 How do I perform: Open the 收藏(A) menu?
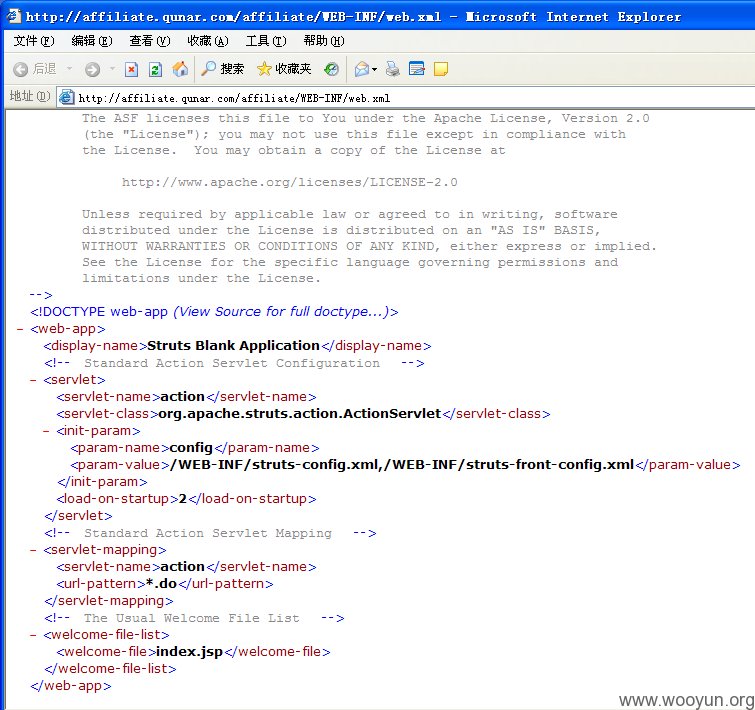208,41
